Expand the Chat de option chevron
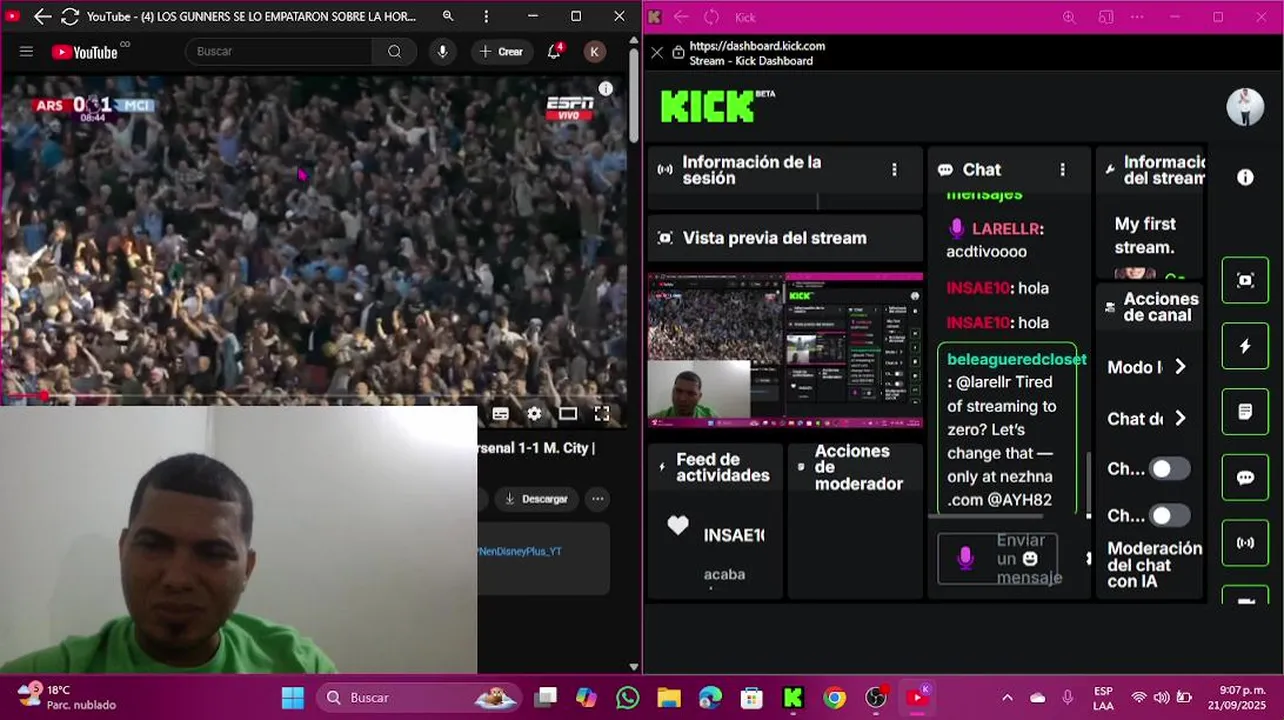Screen dimensions: 1284x720 click(1180, 418)
